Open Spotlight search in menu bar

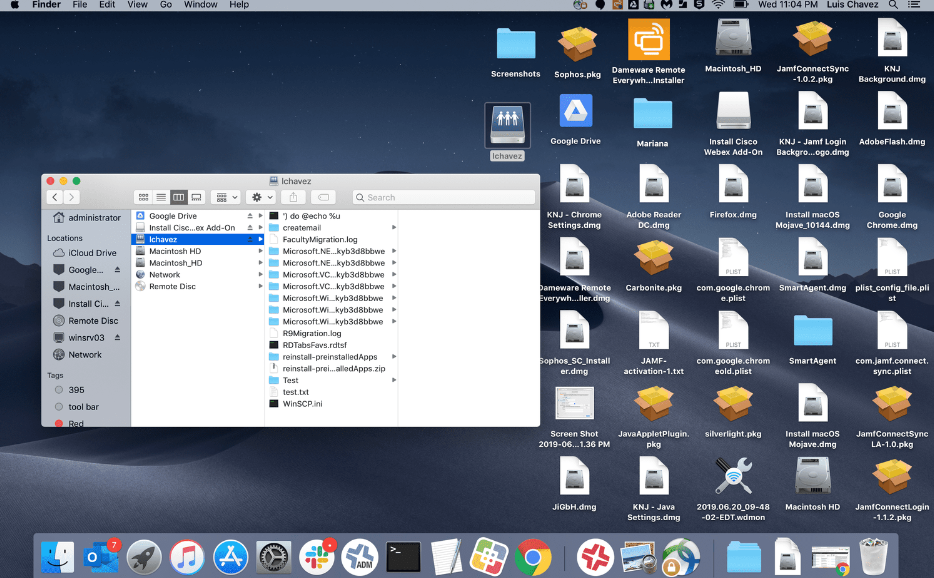(x=893, y=5)
